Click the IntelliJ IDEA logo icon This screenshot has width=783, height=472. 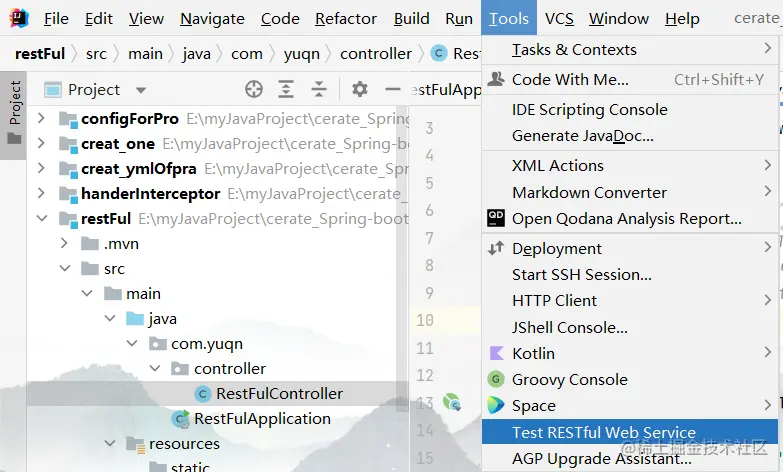pyautogui.click(x=19, y=18)
